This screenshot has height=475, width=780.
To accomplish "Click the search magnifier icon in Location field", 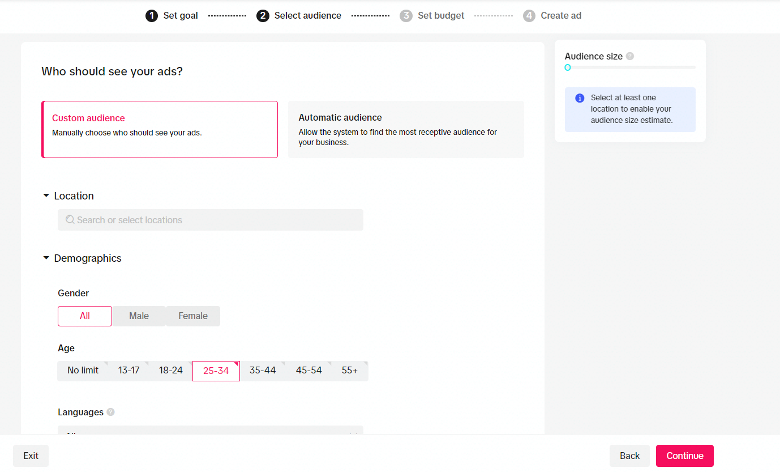I will [70, 219].
